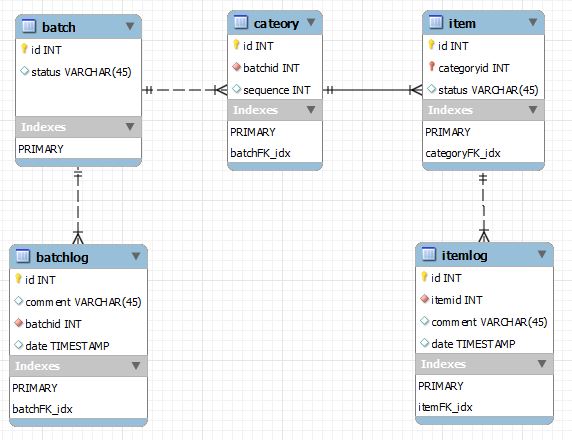Click red key icon beside categoryid in item
Screen dimensions: 572x440
click(x=432, y=67)
